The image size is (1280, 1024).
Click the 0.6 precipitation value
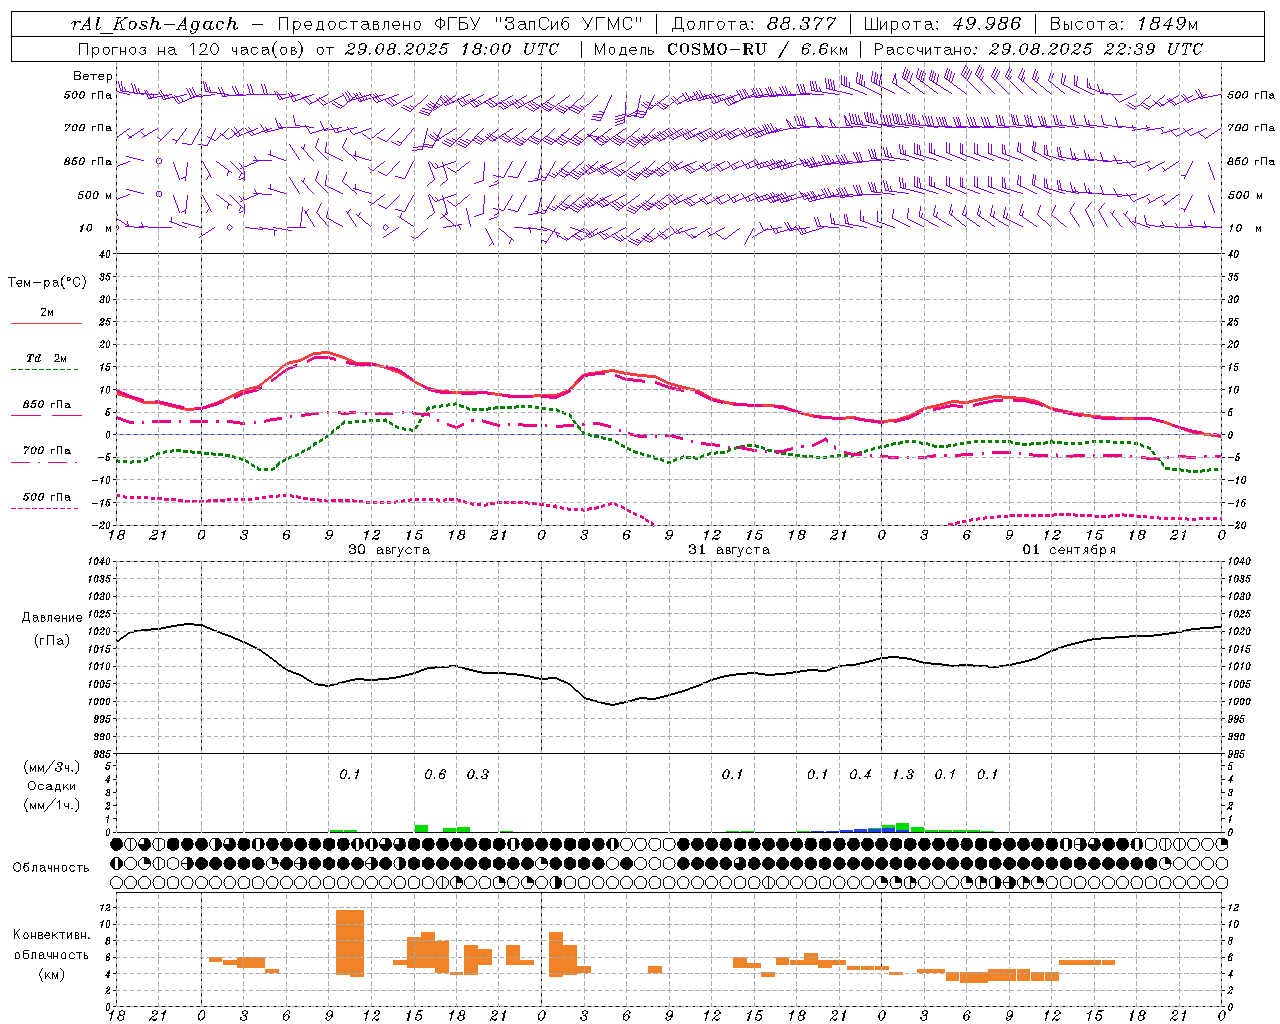pos(435,775)
